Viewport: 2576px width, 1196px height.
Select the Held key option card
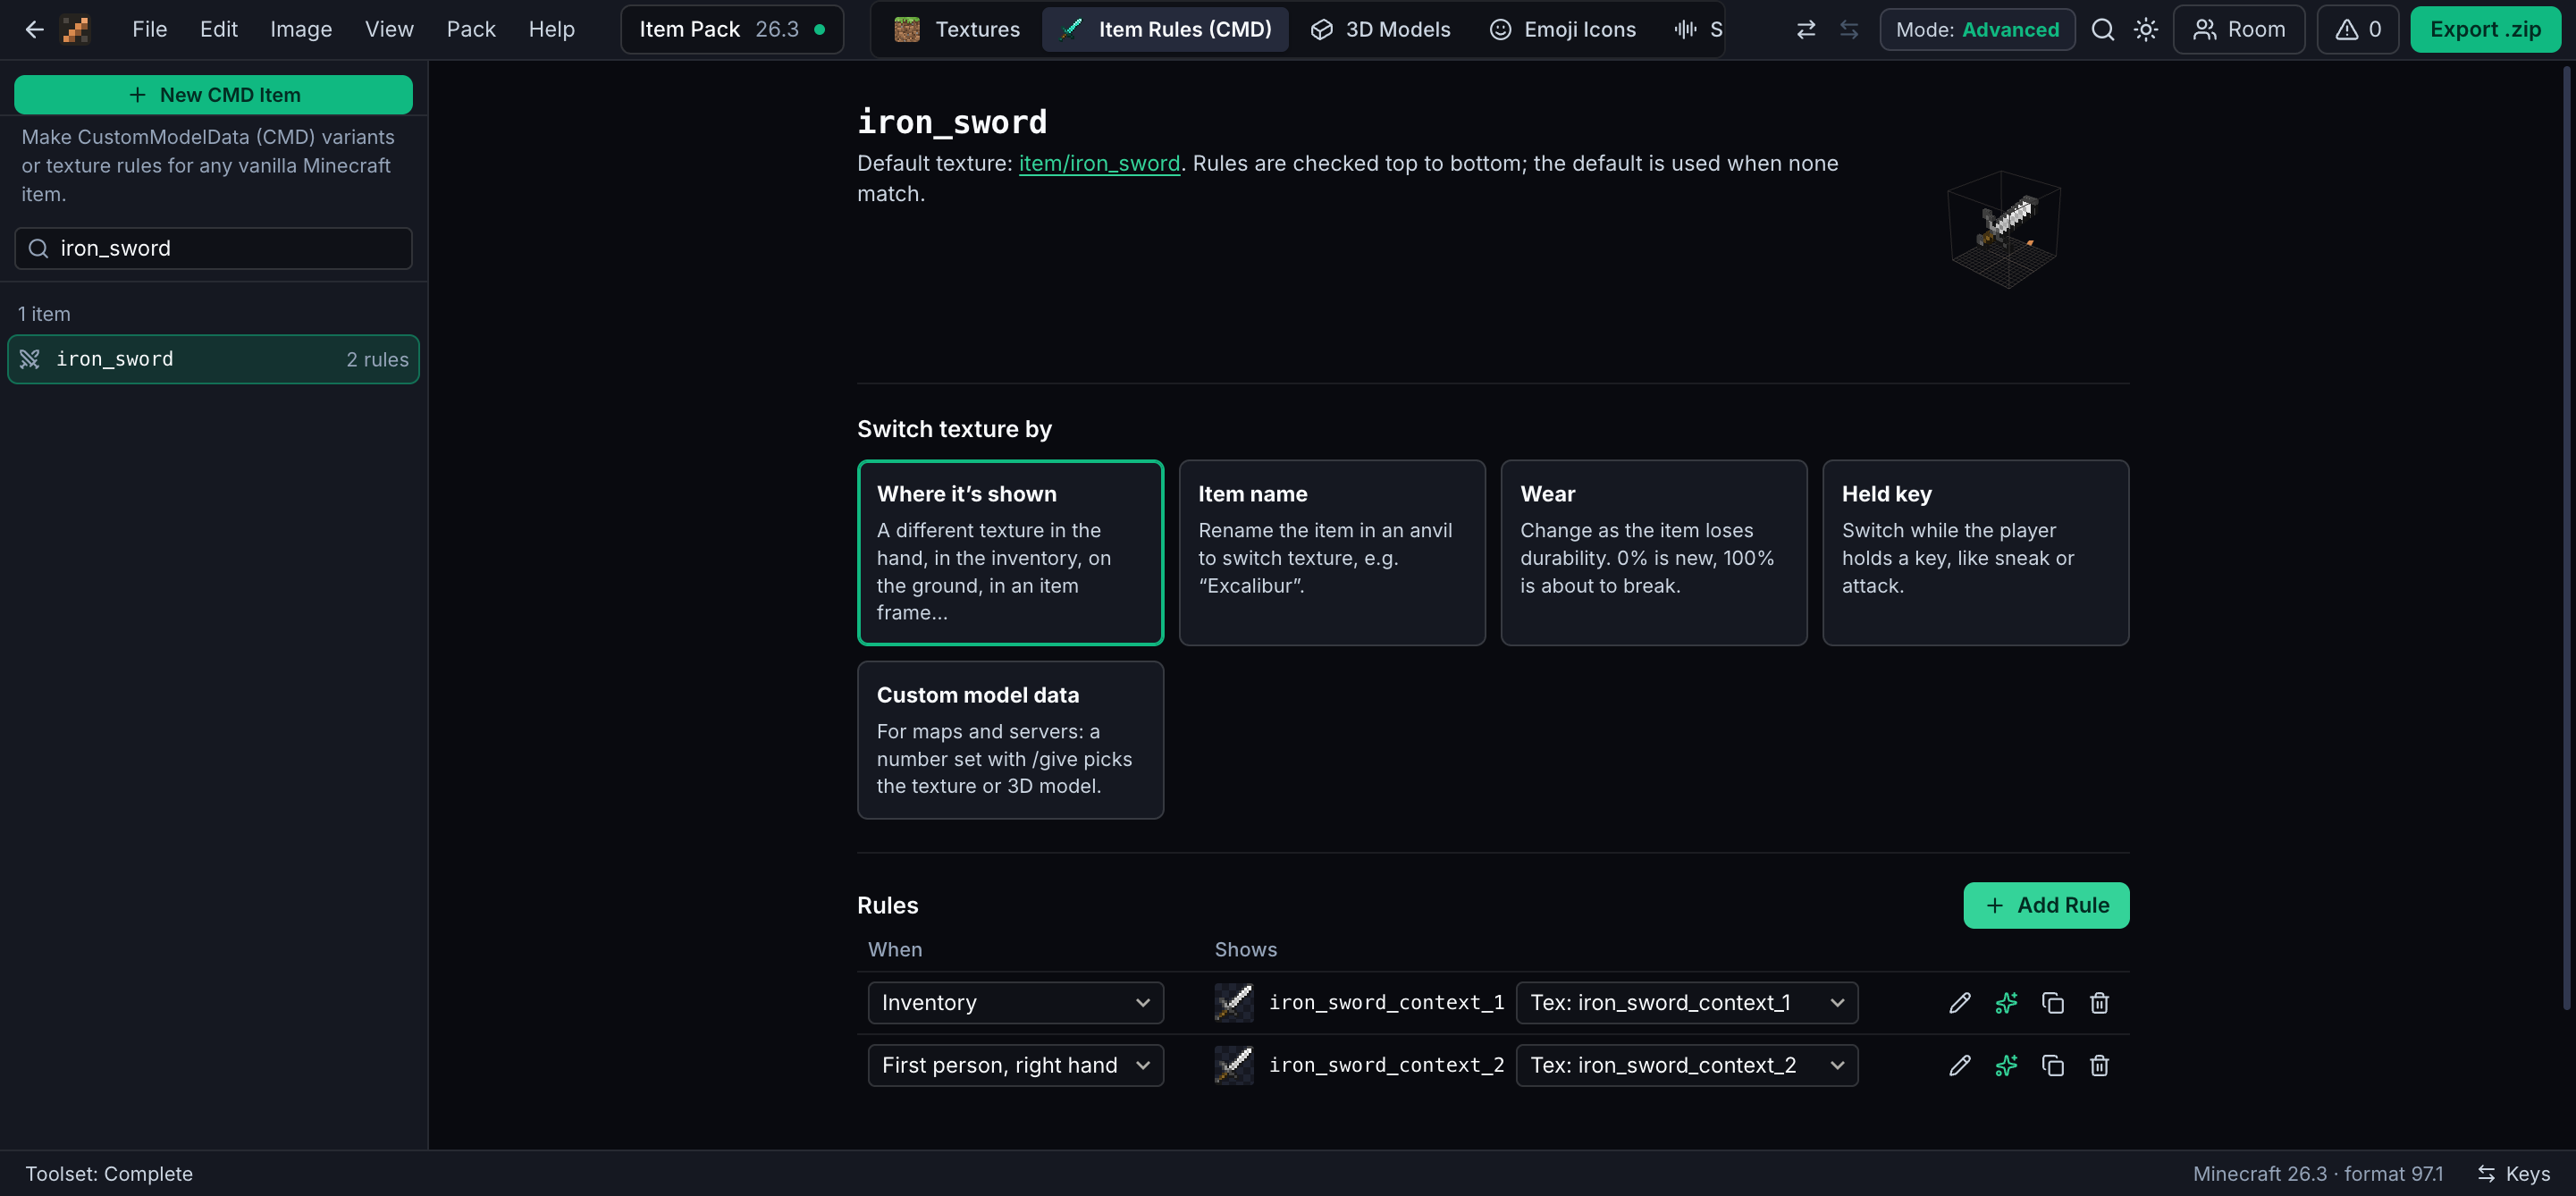tap(1976, 553)
